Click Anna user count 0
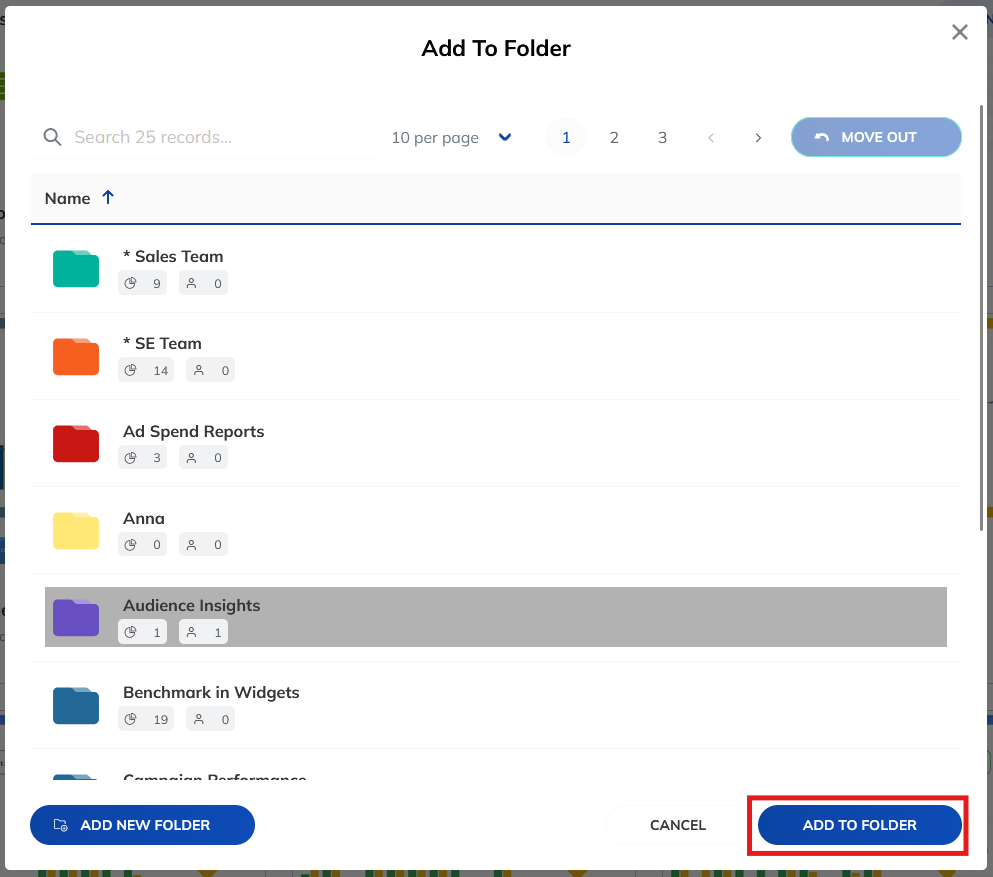The width and height of the screenshot is (993, 877). tap(203, 545)
